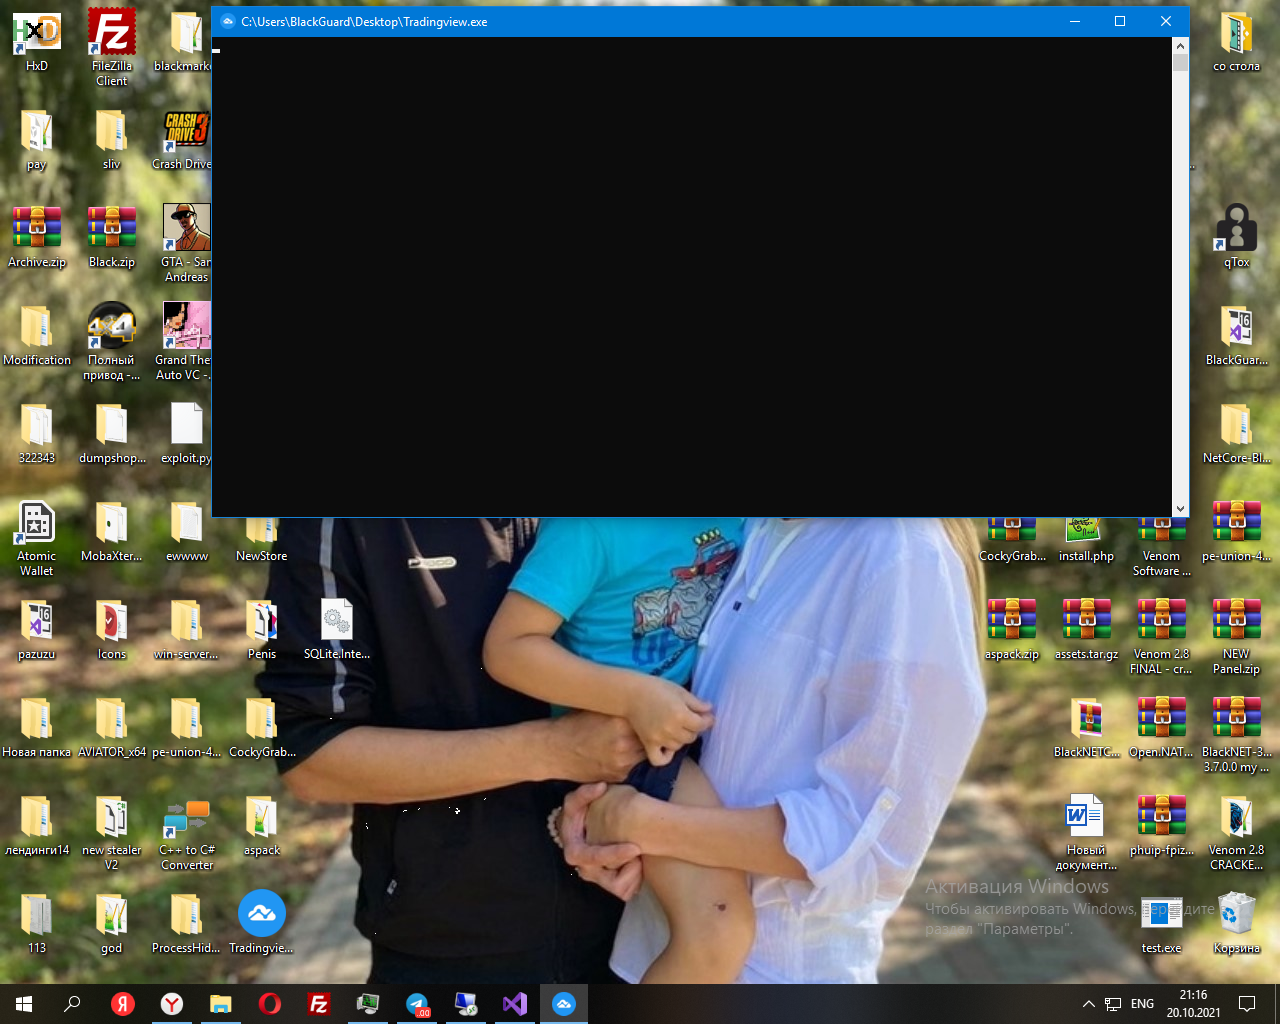Click the console scrollbar down arrow
Viewport: 1280px width, 1024px height.
1180,508
